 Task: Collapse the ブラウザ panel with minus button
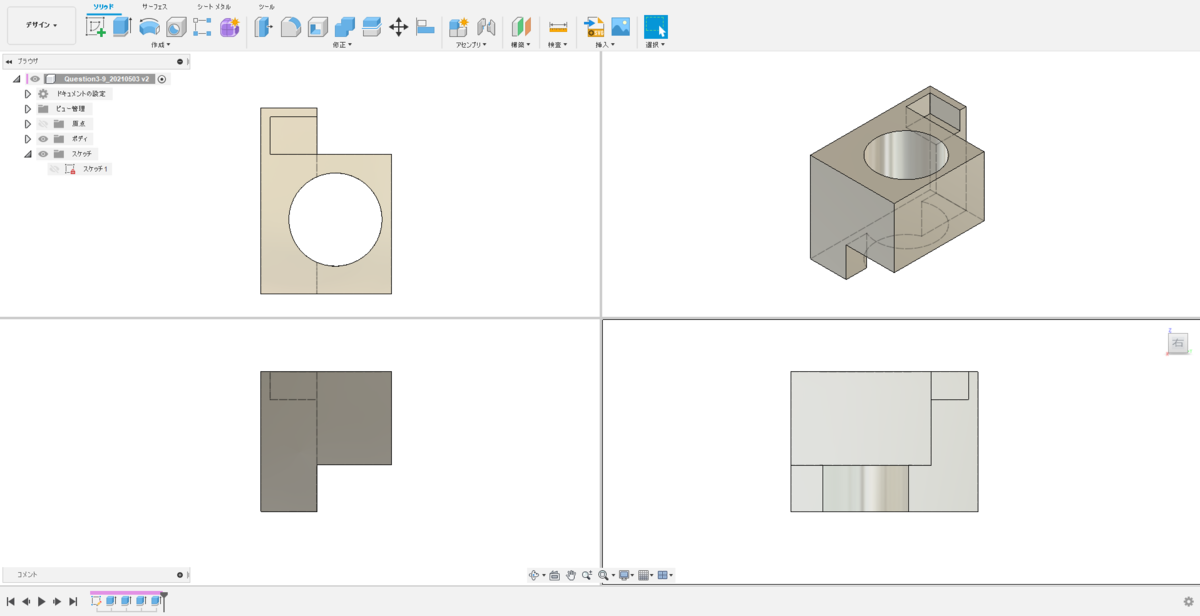click(180, 61)
